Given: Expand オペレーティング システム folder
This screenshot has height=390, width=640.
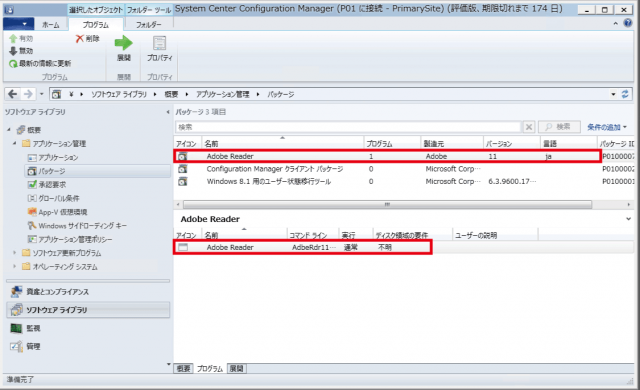Looking at the screenshot, I should (15, 267).
